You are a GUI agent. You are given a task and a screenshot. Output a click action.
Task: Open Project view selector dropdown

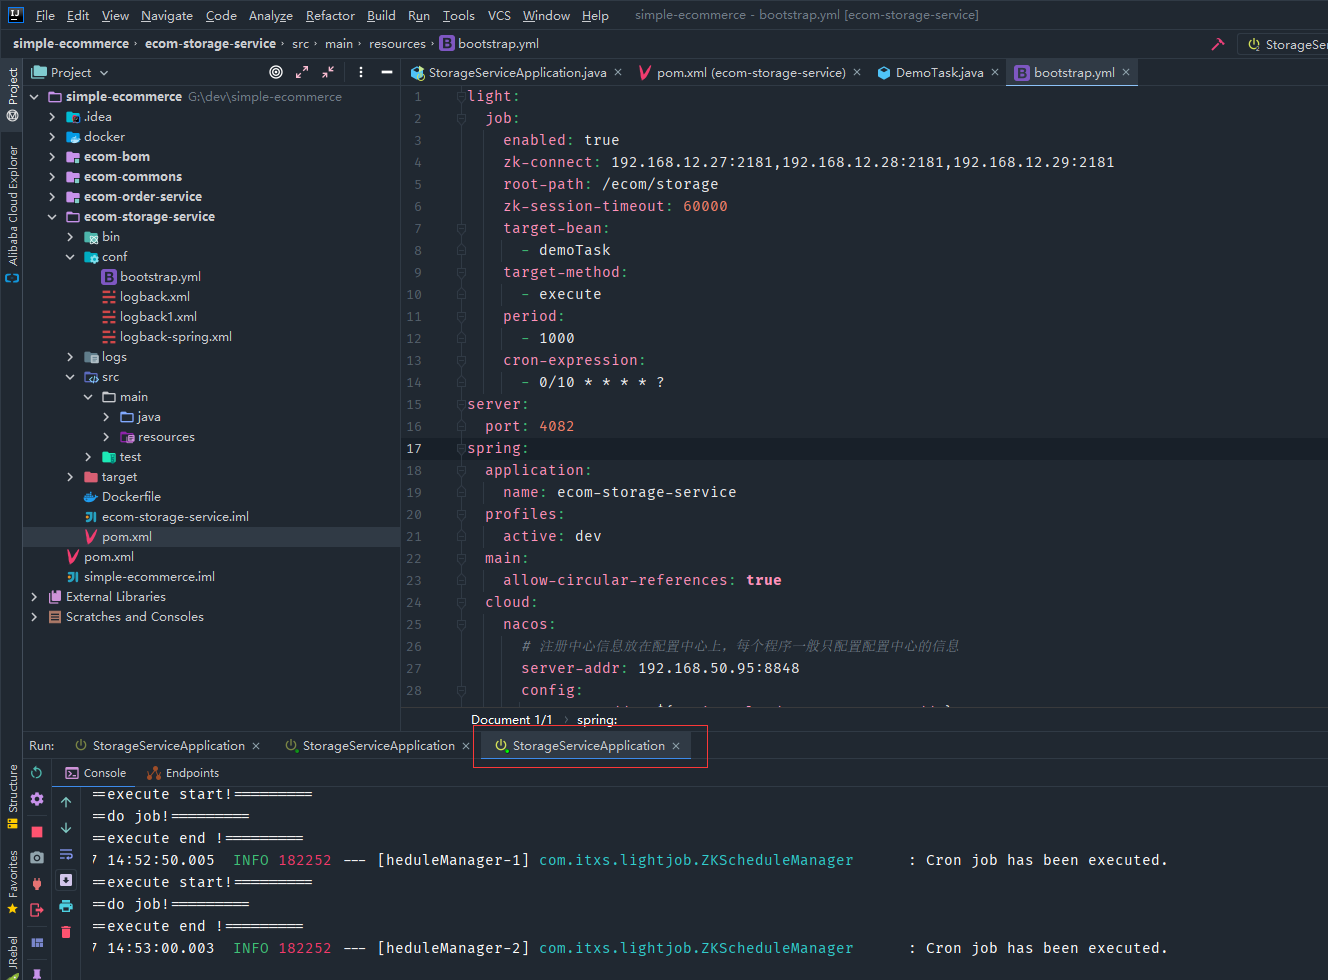[70, 72]
